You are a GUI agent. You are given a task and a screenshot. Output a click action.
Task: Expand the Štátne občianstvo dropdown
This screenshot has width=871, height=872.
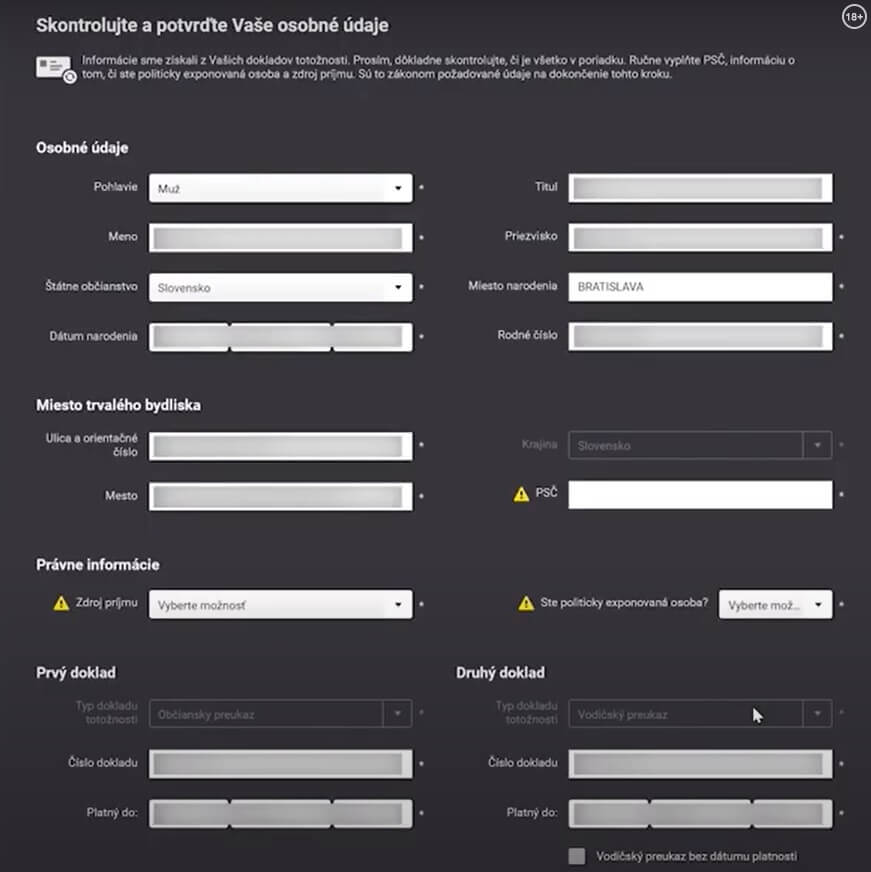coord(281,288)
